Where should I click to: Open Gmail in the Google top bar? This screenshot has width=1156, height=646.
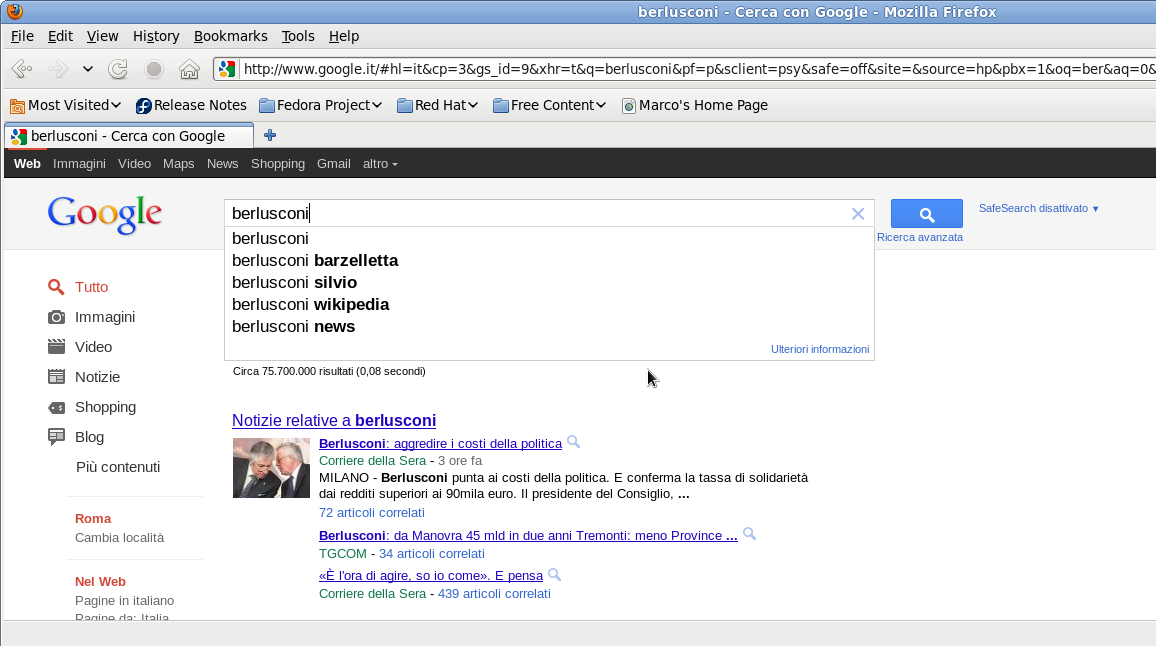point(334,164)
